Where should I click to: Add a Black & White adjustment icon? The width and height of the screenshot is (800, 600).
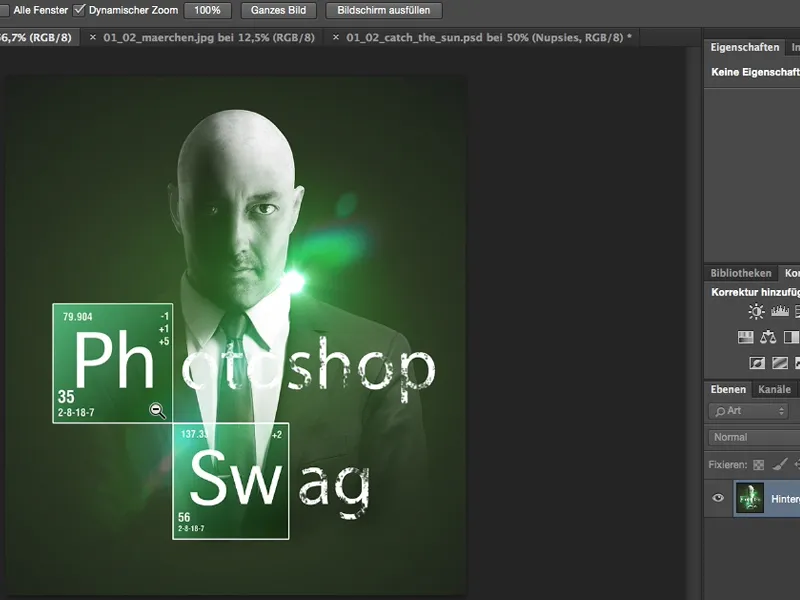[791, 337]
